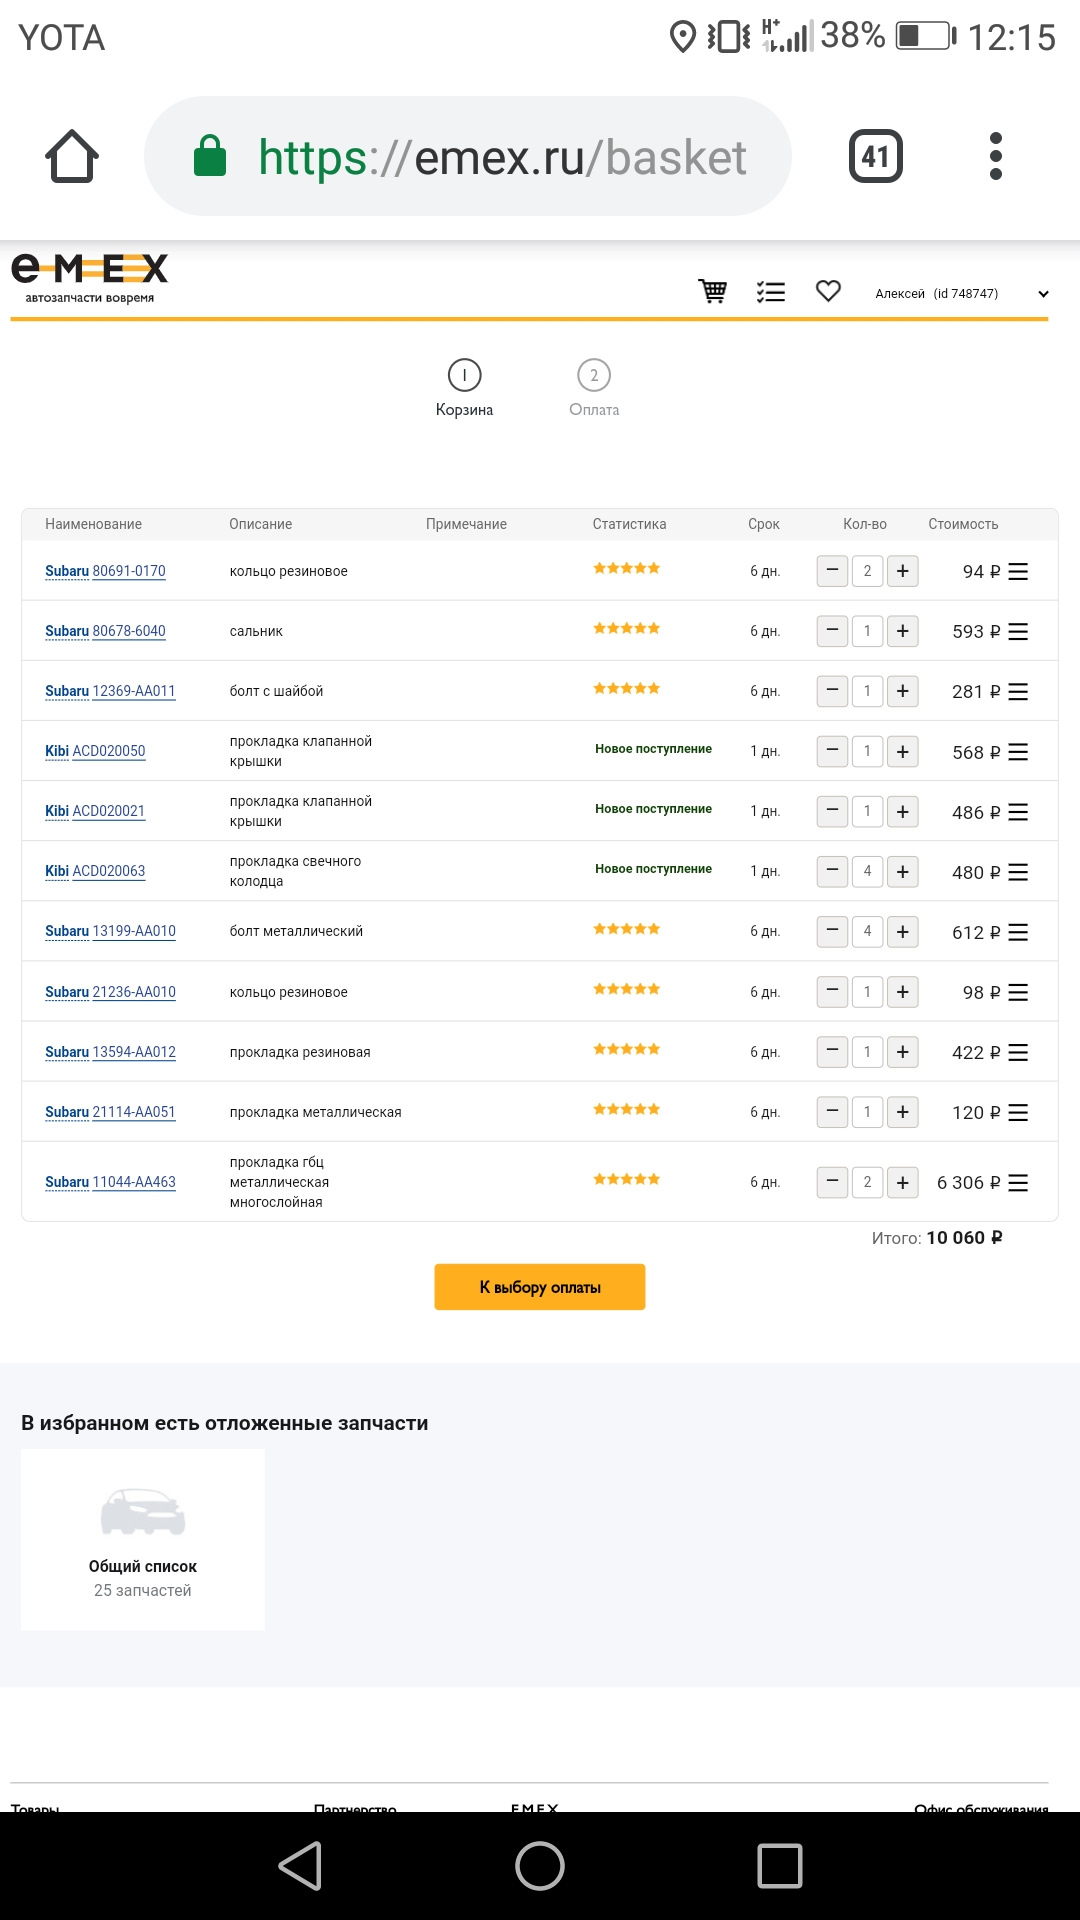
Task: Decrease quantity of Kibi ACD020021
Action: coord(832,811)
